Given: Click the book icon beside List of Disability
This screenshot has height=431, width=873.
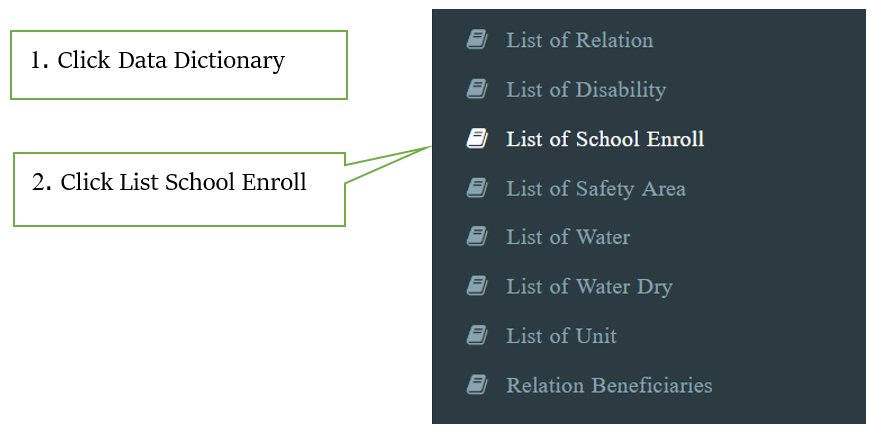Looking at the screenshot, I should point(477,89).
